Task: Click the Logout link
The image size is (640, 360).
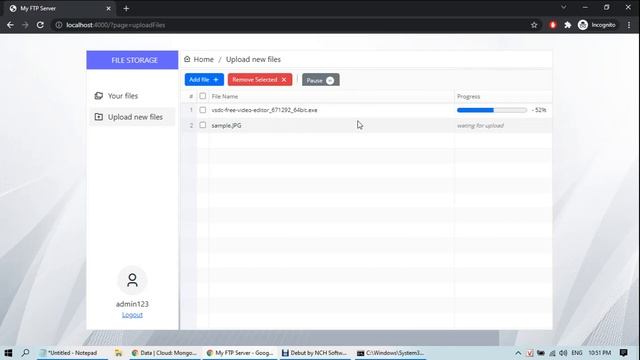Action: [x=132, y=315]
